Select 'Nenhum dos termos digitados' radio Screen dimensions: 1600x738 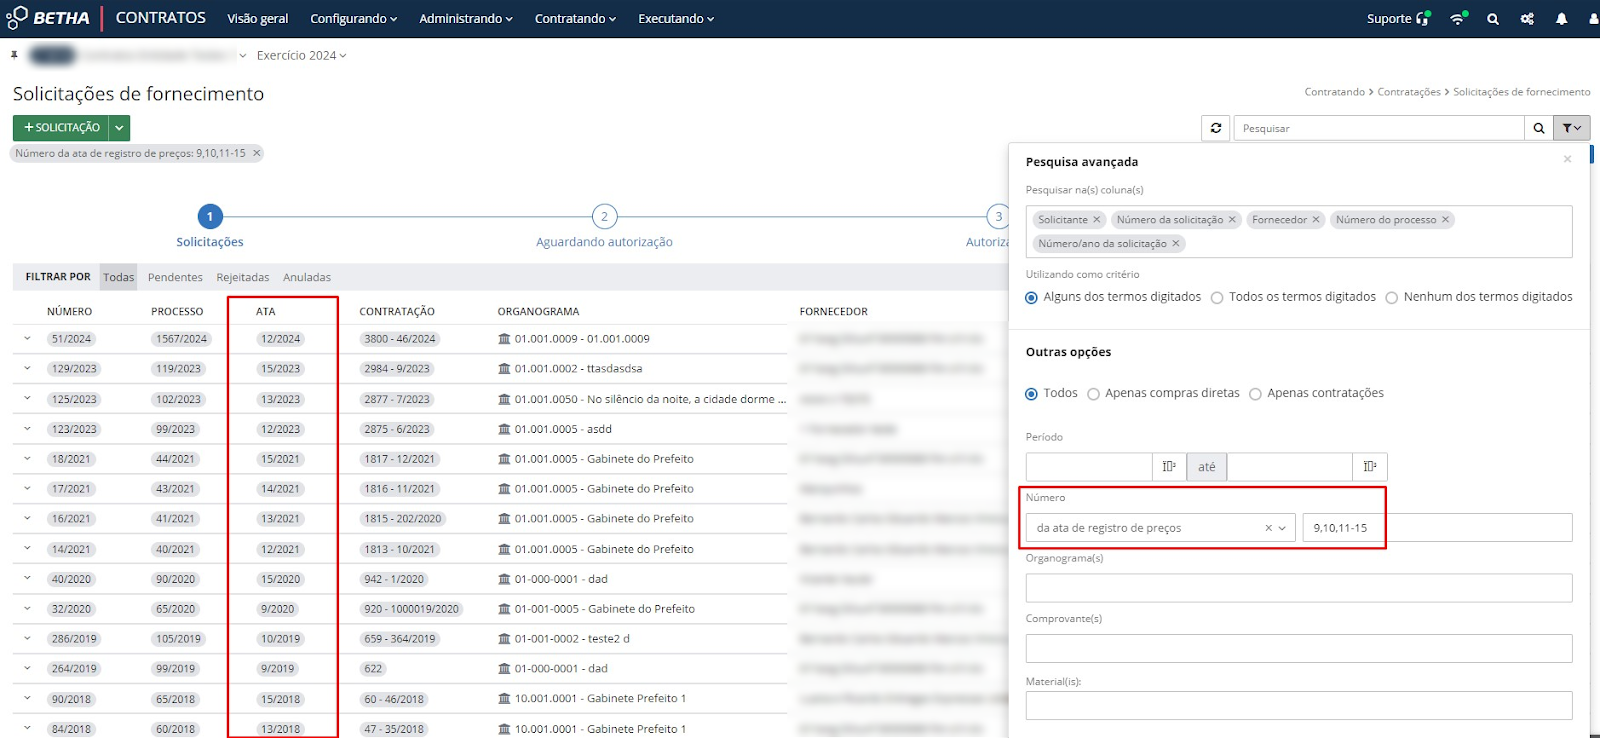point(1391,297)
